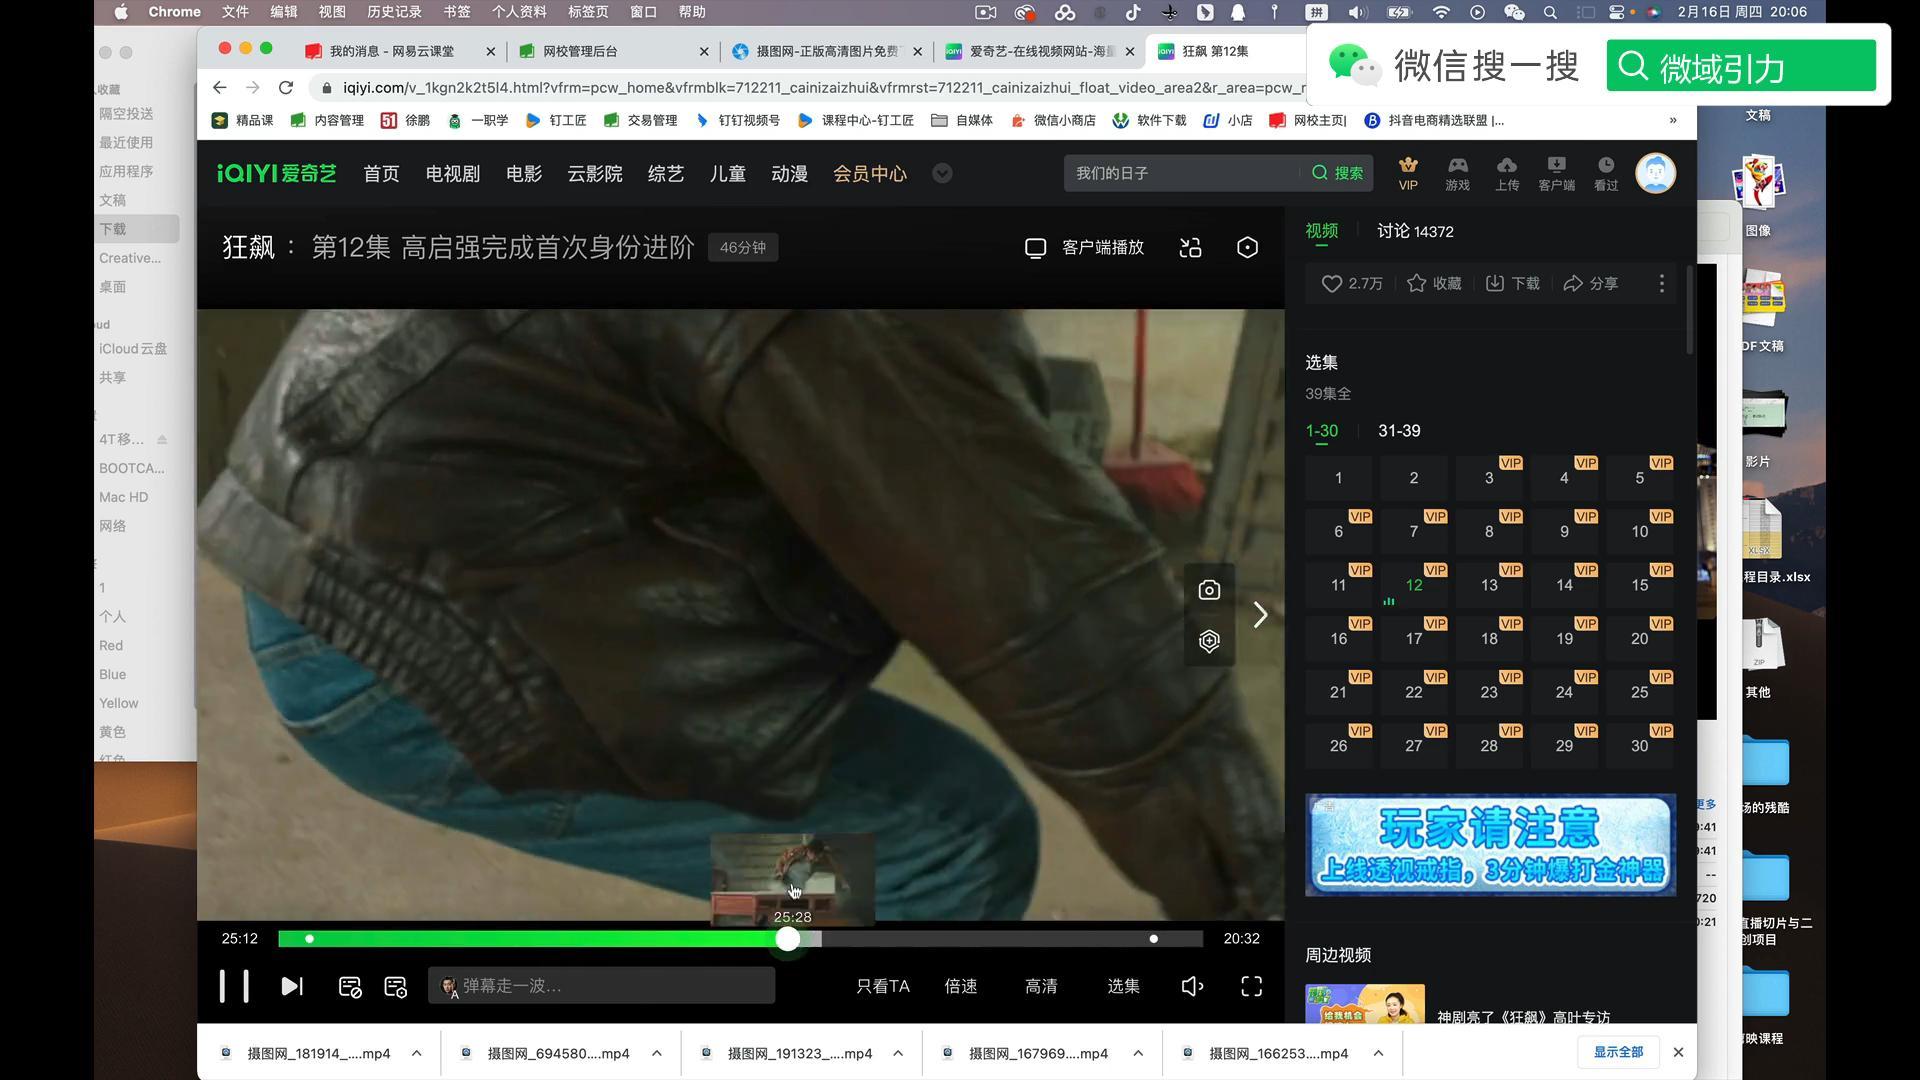Viewport: 1920px width, 1080px height.
Task: Expand hidden bookmarks chevron
Action: [x=1673, y=120]
